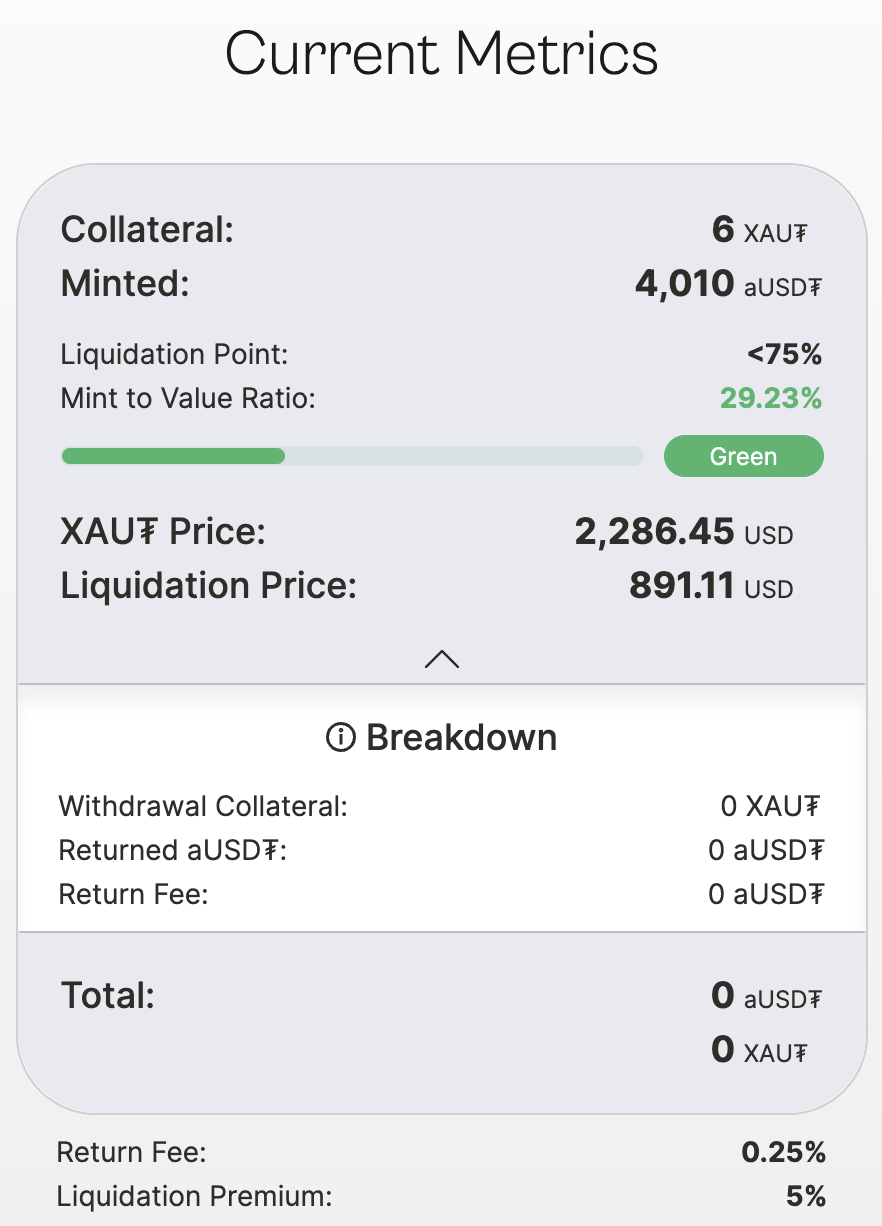Click the 6 XAU₮ collateral amount
This screenshot has width=882, height=1226.
[x=759, y=230]
